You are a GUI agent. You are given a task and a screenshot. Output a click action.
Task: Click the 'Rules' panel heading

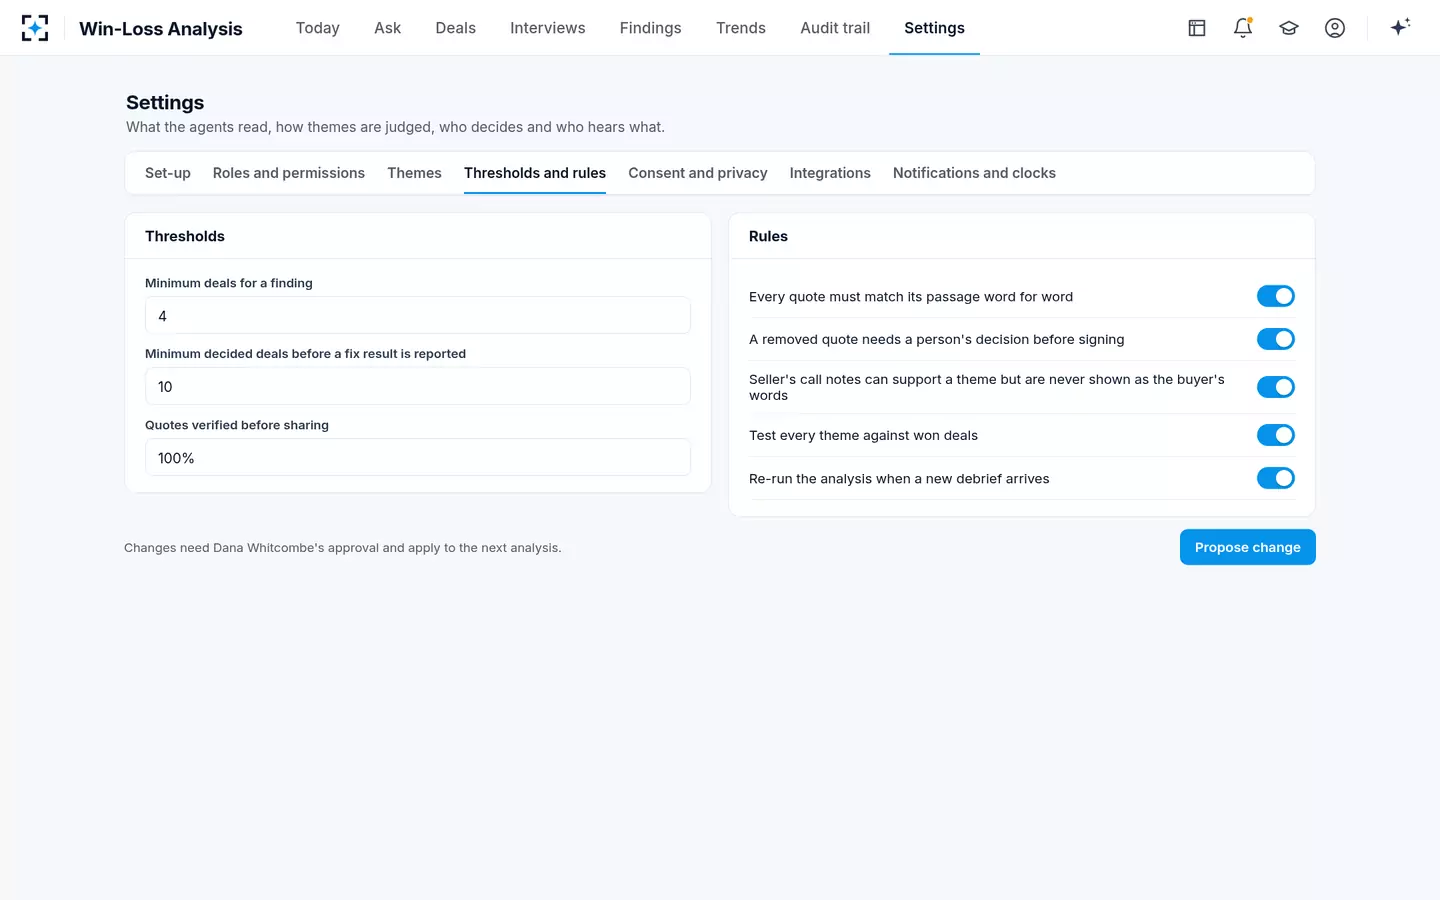click(x=768, y=236)
